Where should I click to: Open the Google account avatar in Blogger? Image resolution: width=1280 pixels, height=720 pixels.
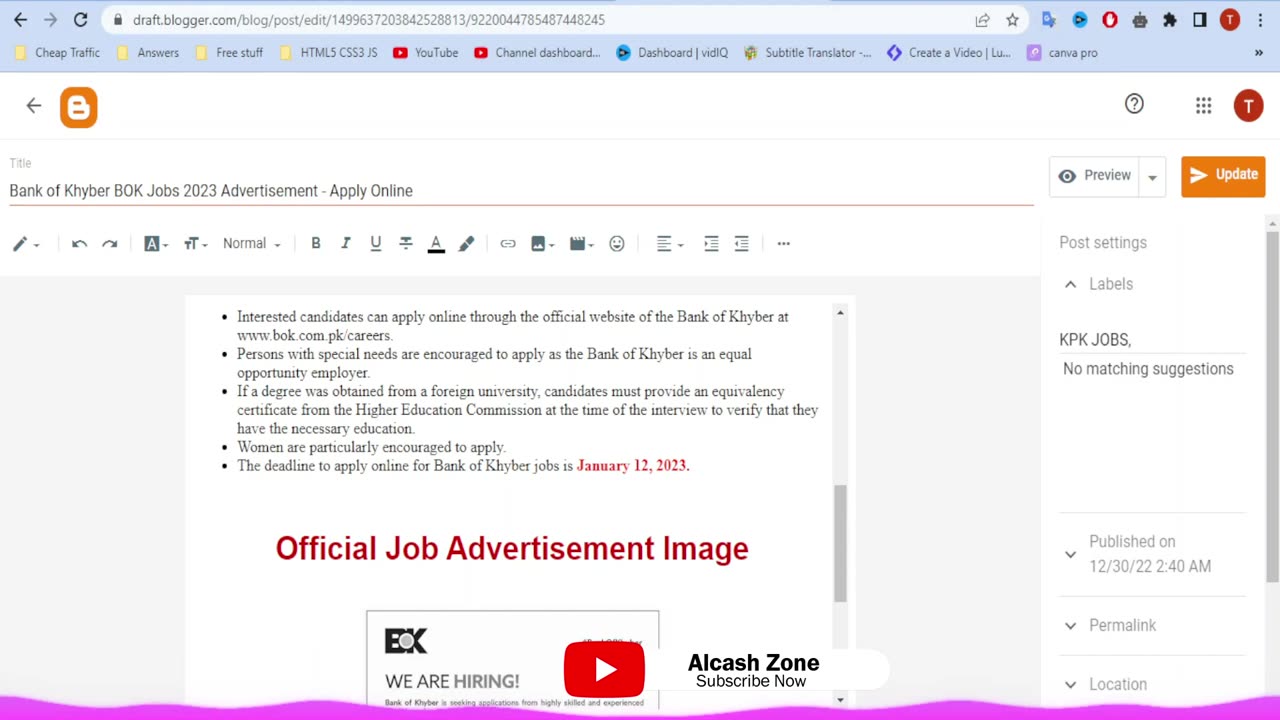[1248, 105]
